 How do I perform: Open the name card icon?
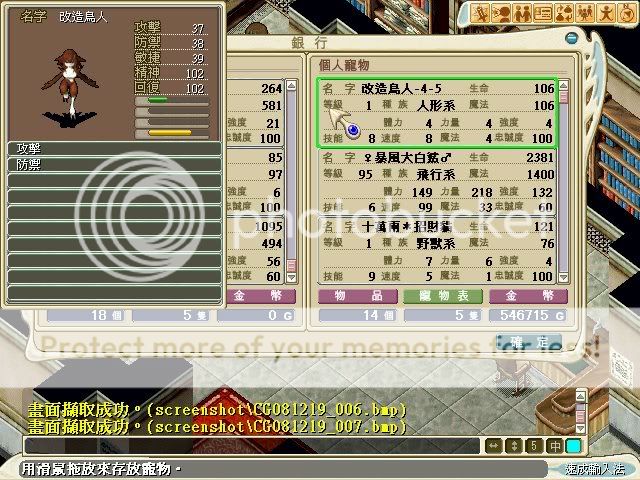pyautogui.click(x=544, y=13)
